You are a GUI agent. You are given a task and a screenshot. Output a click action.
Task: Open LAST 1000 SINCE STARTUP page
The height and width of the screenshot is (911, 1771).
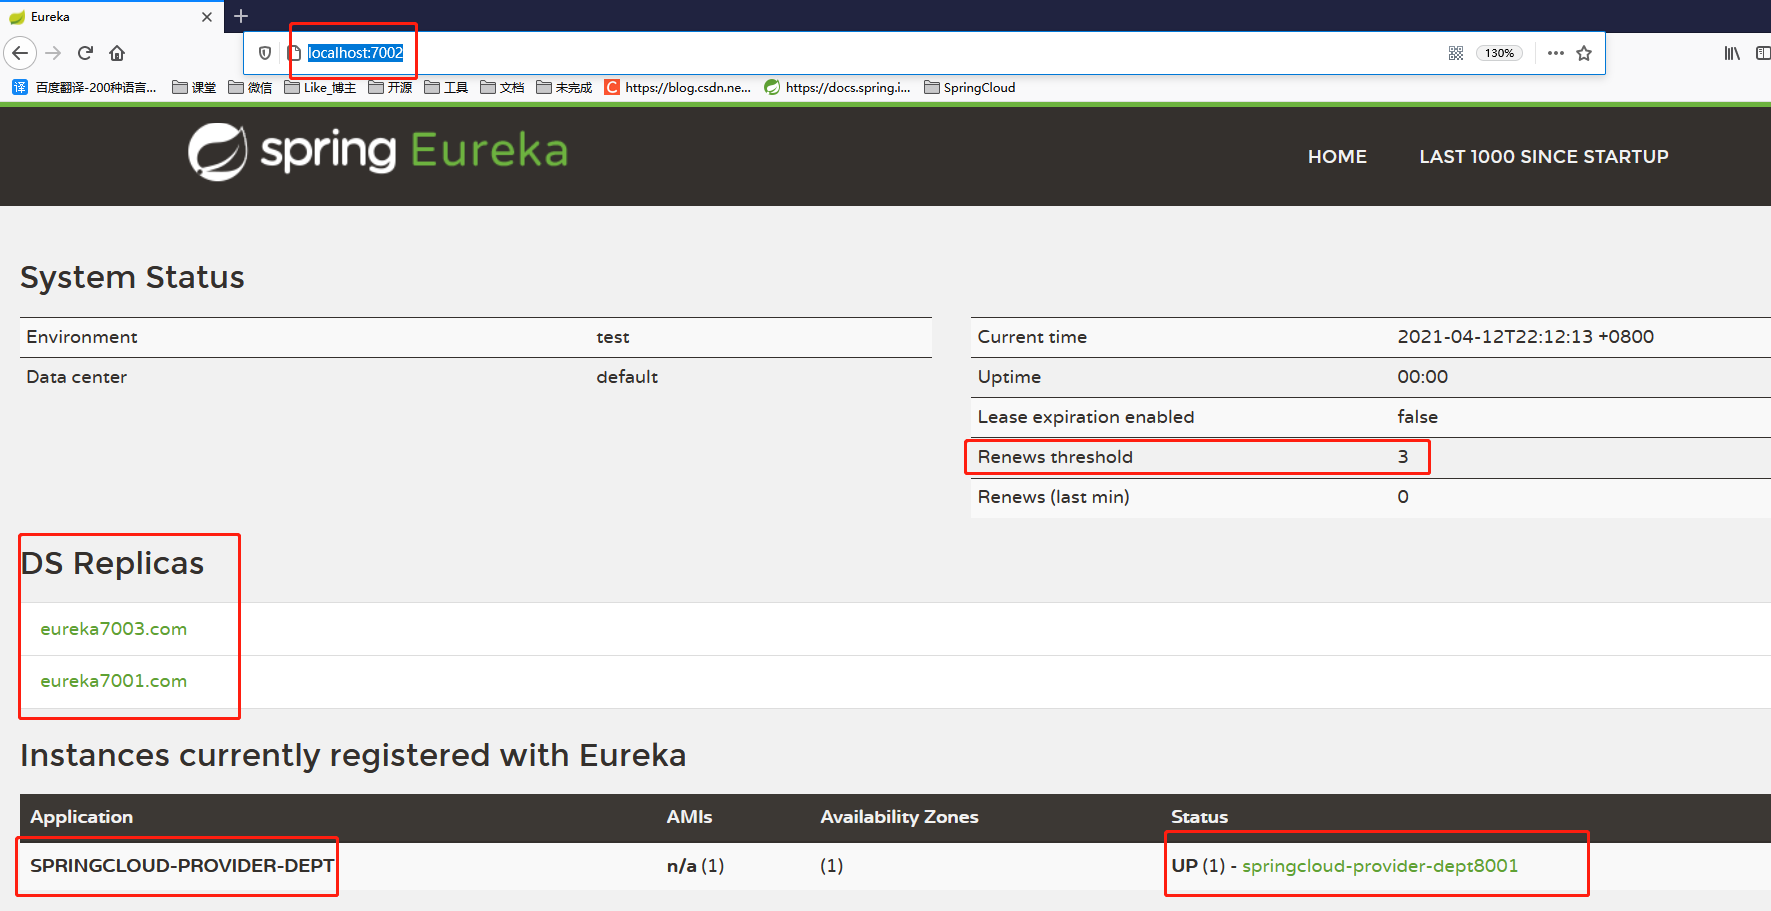coord(1543,156)
